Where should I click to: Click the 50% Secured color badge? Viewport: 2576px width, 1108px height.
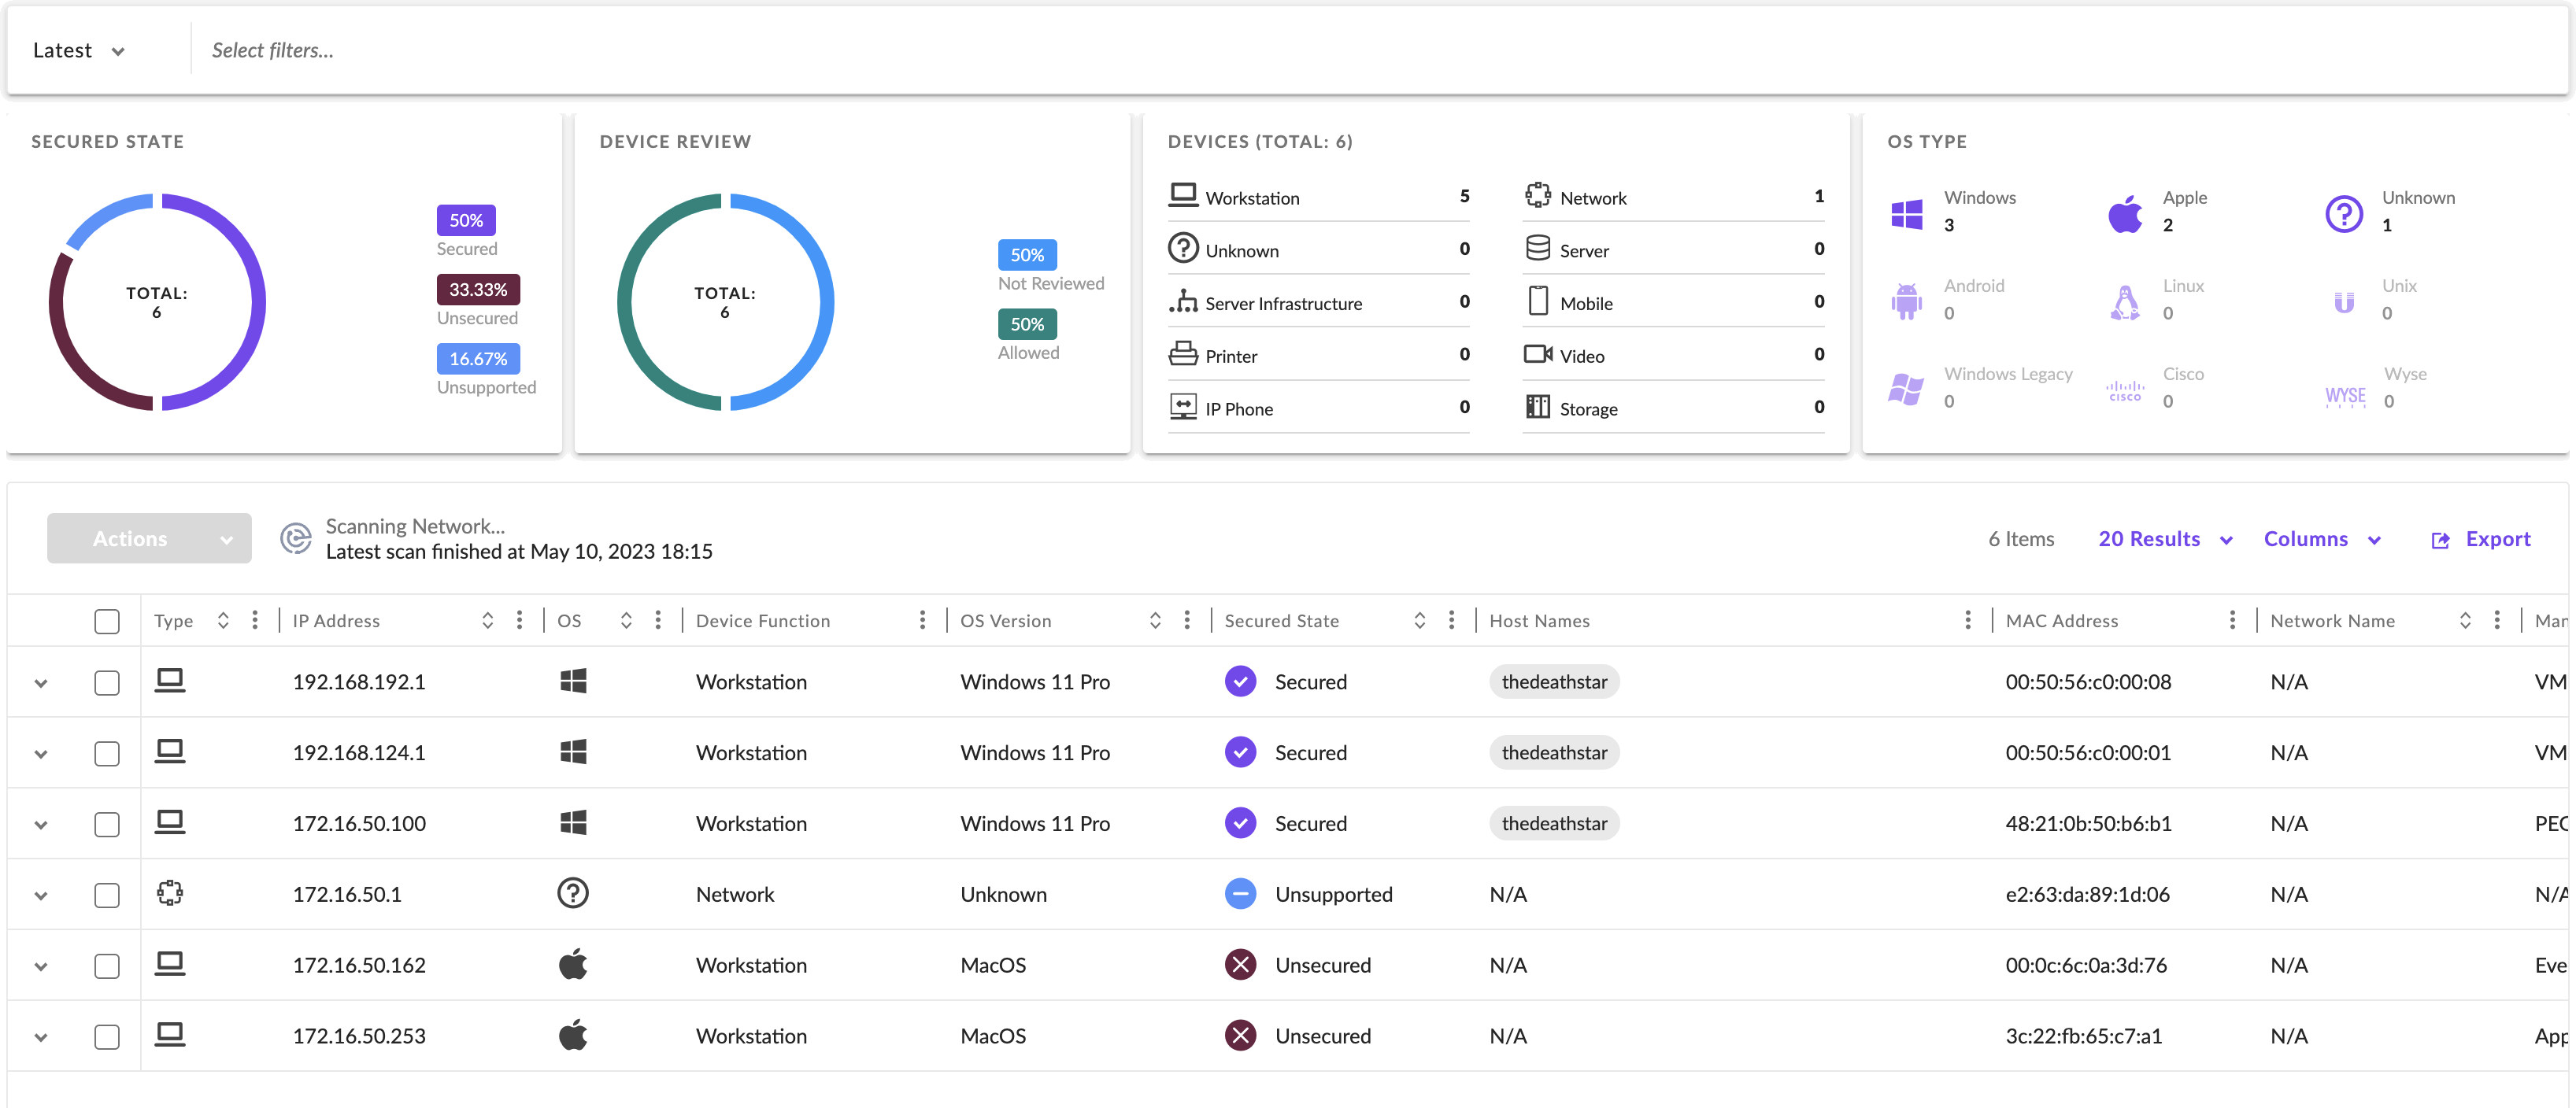pyautogui.click(x=465, y=220)
